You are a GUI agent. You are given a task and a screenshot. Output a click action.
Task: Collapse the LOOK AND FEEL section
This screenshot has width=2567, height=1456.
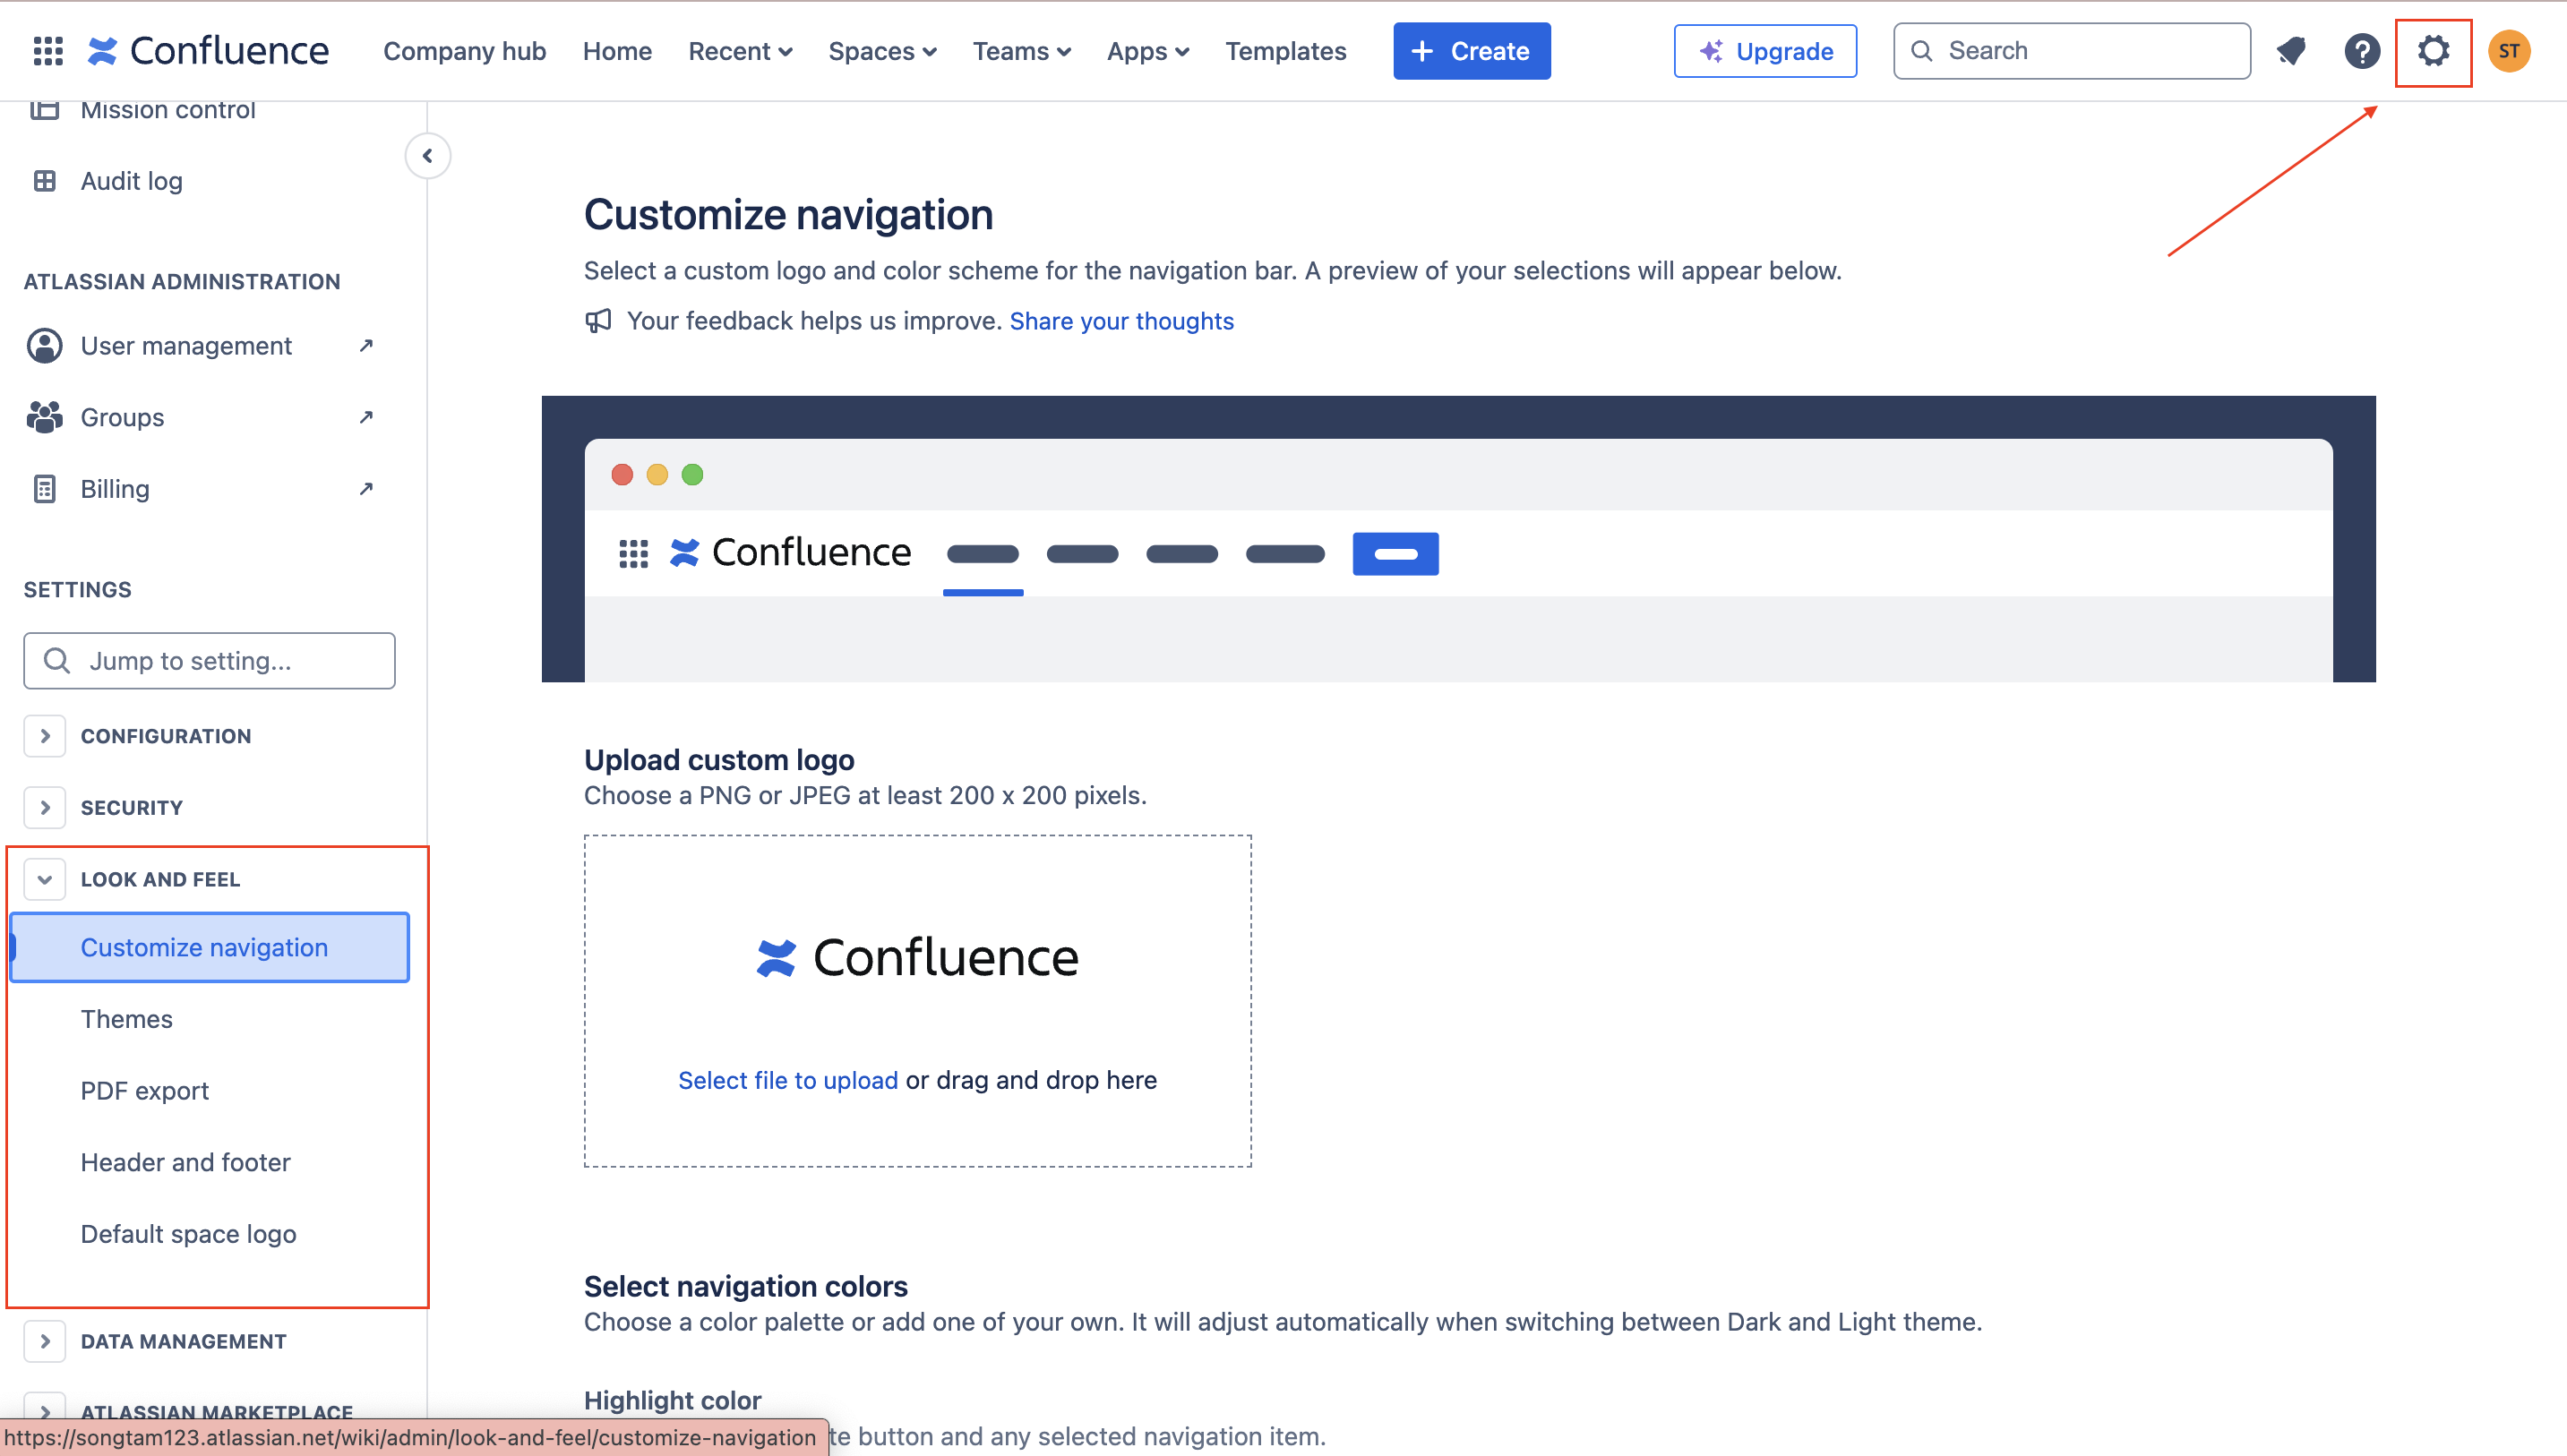44,879
